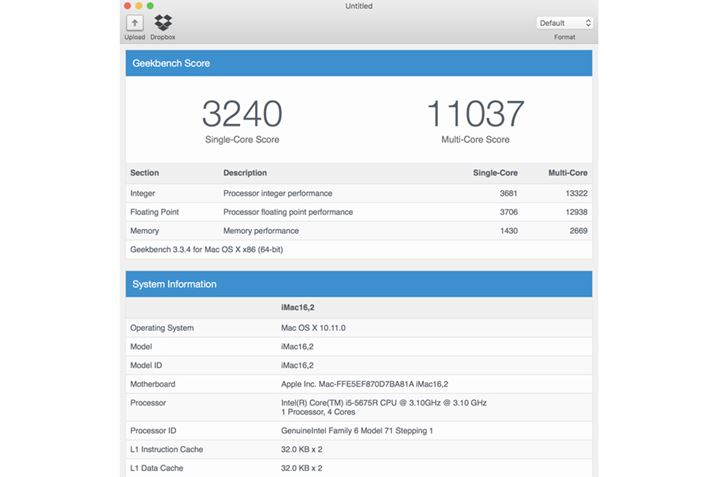Image resolution: width=715 pixels, height=477 pixels.
Task: Select the Integer performance row
Action: click(358, 193)
